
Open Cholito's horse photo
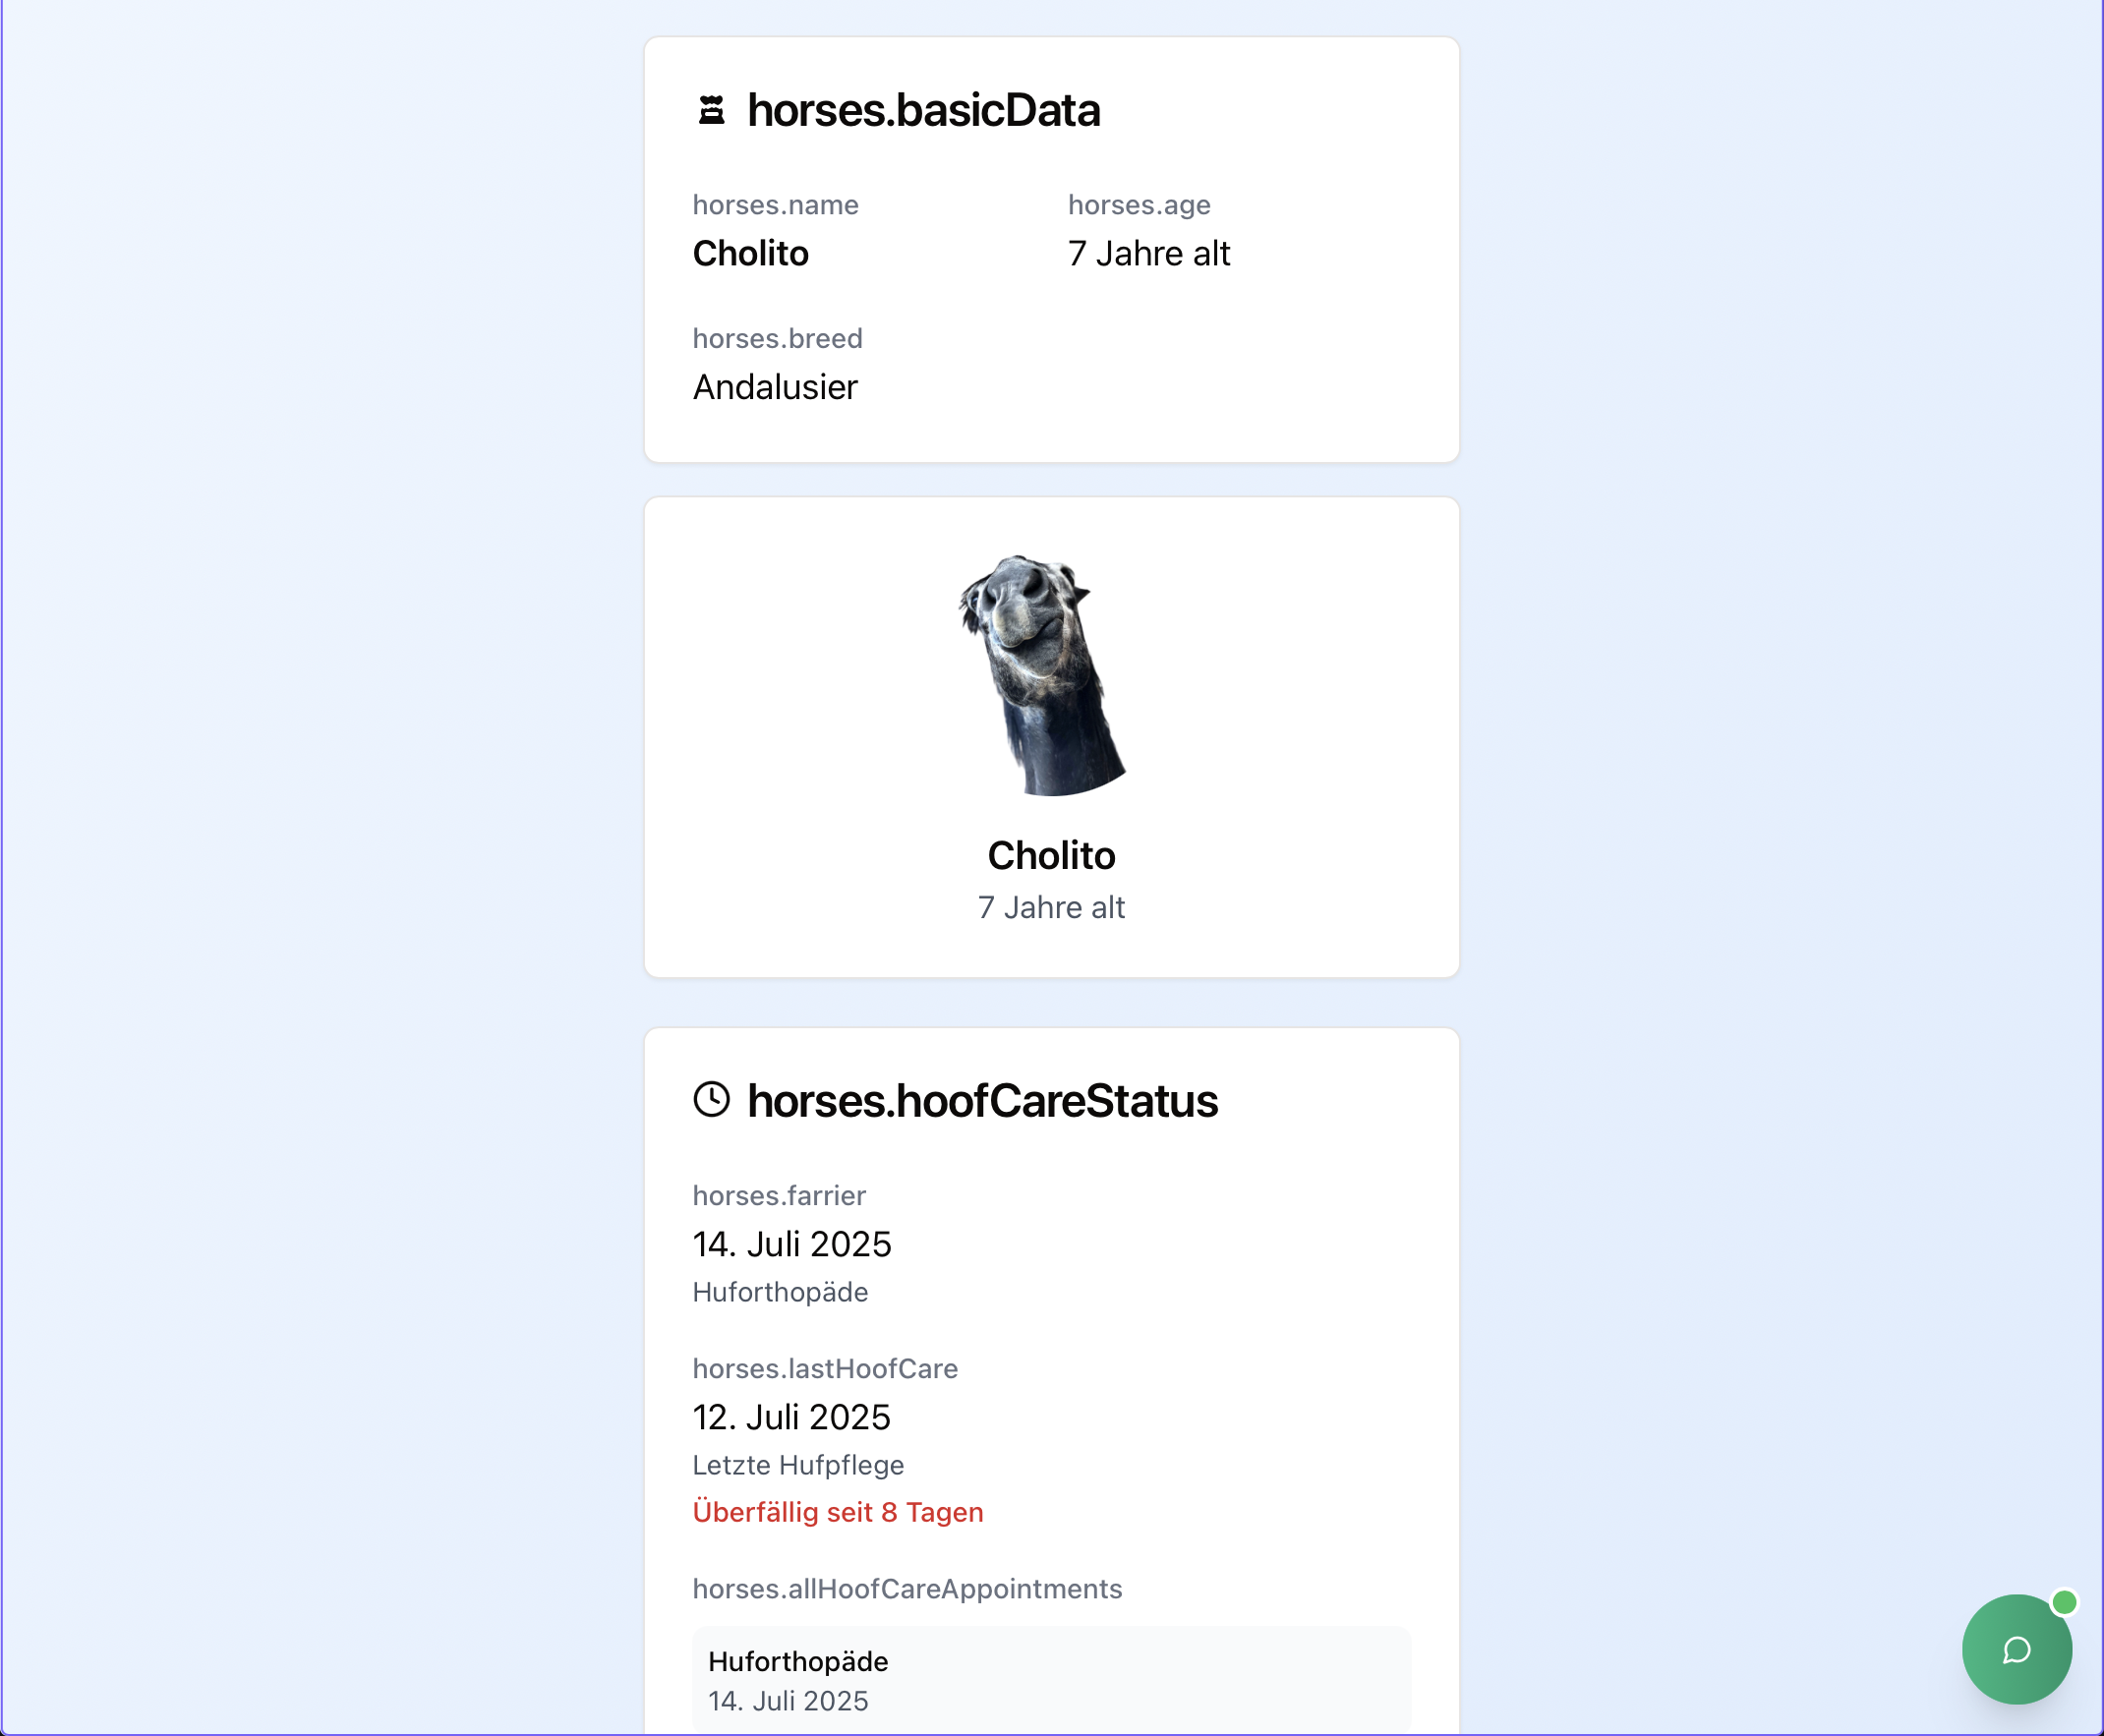tap(1043, 675)
